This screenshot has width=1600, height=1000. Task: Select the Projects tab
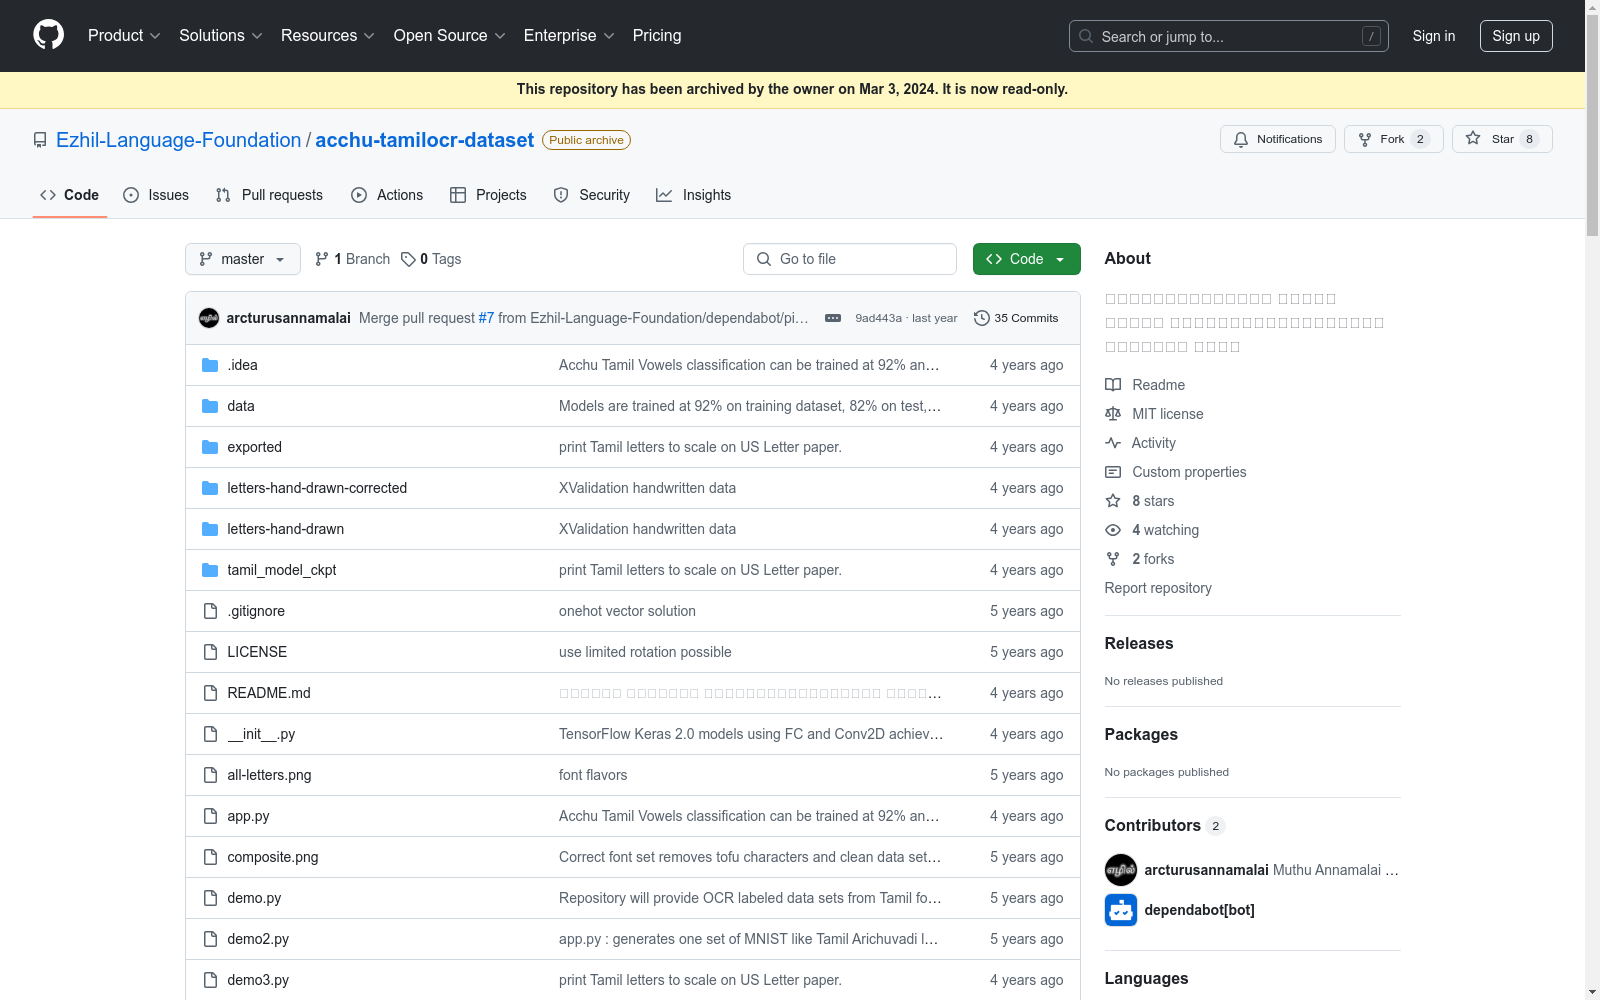488,195
